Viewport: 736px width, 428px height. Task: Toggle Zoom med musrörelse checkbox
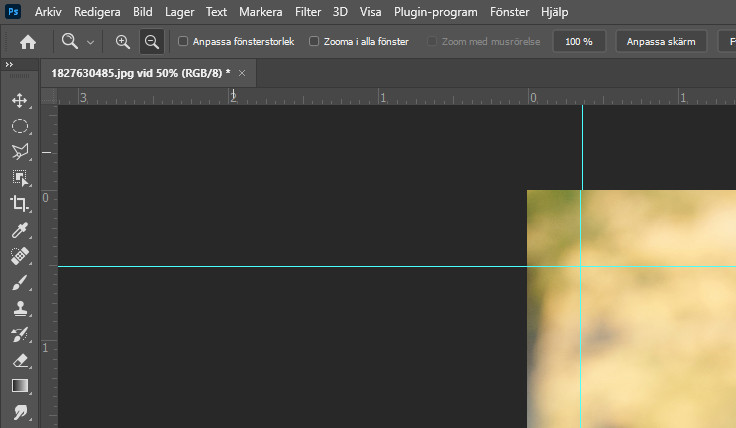pyautogui.click(x=431, y=41)
